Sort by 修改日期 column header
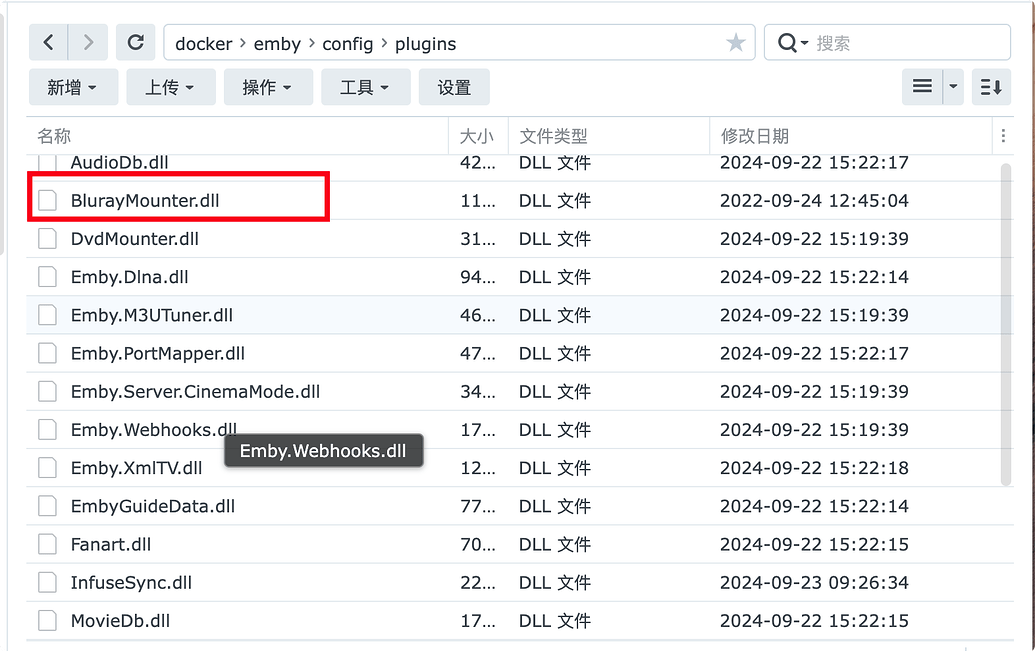The image size is (1035, 651). [851, 136]
